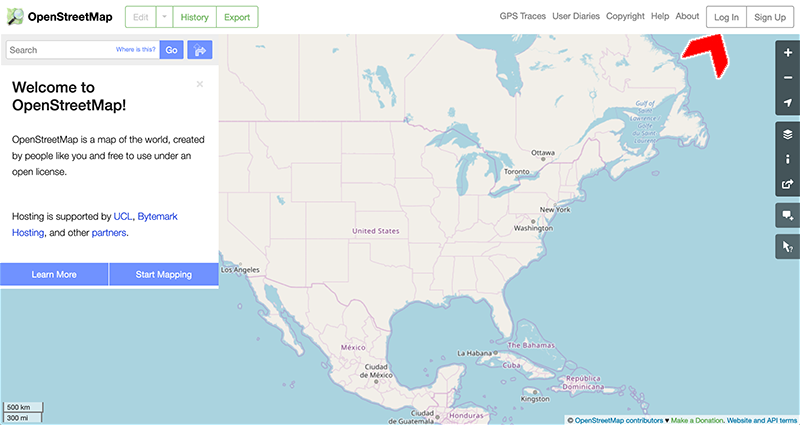Open the OpenStreetMap contributors link
The image size is (800, 425).
pyautogui.click(x=619, y=420)
